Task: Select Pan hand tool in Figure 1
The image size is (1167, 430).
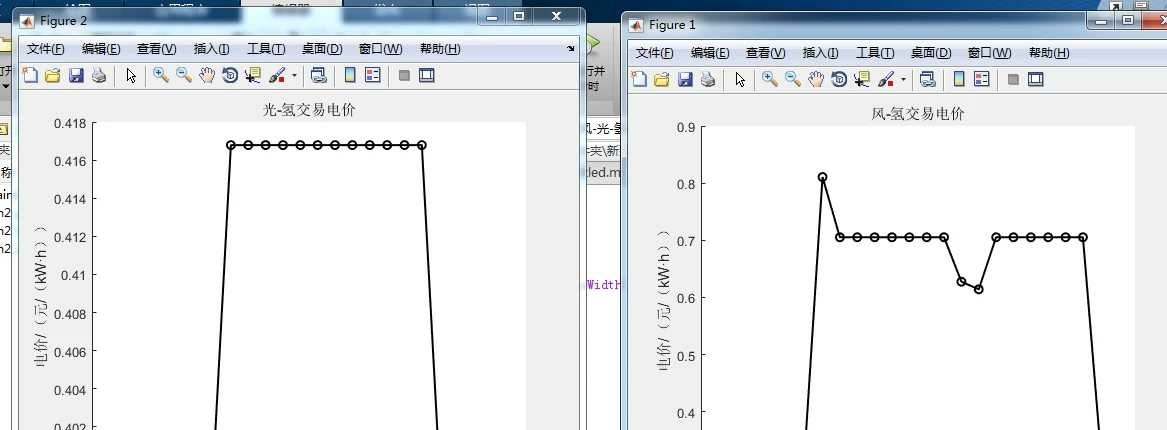Action: [816, 79]
